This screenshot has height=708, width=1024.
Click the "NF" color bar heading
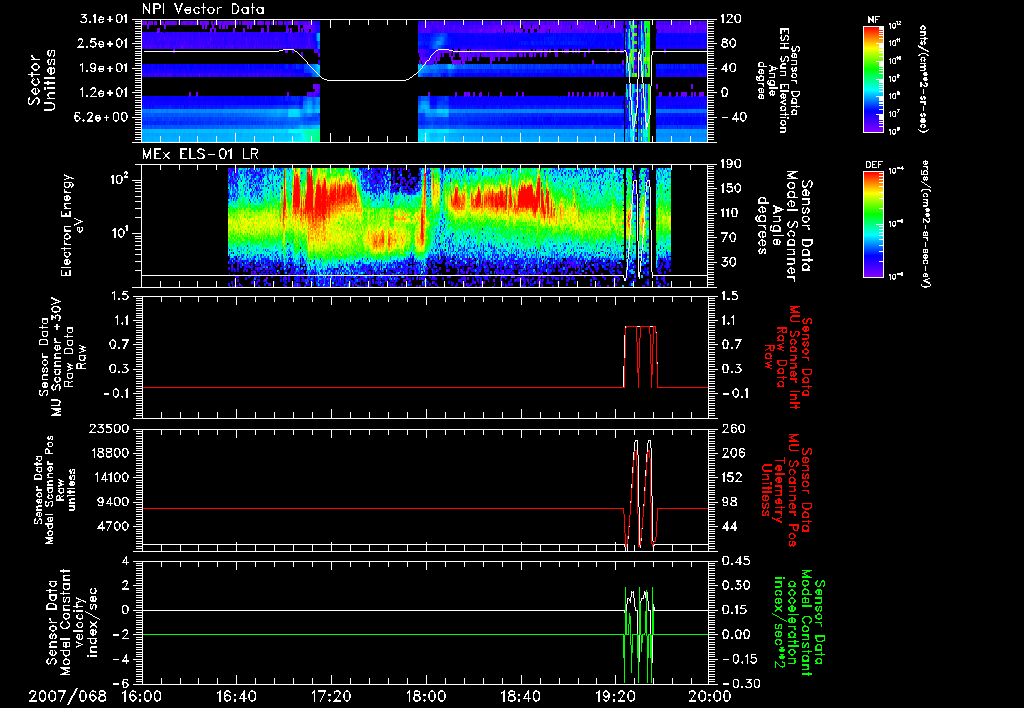click(874, 20)
